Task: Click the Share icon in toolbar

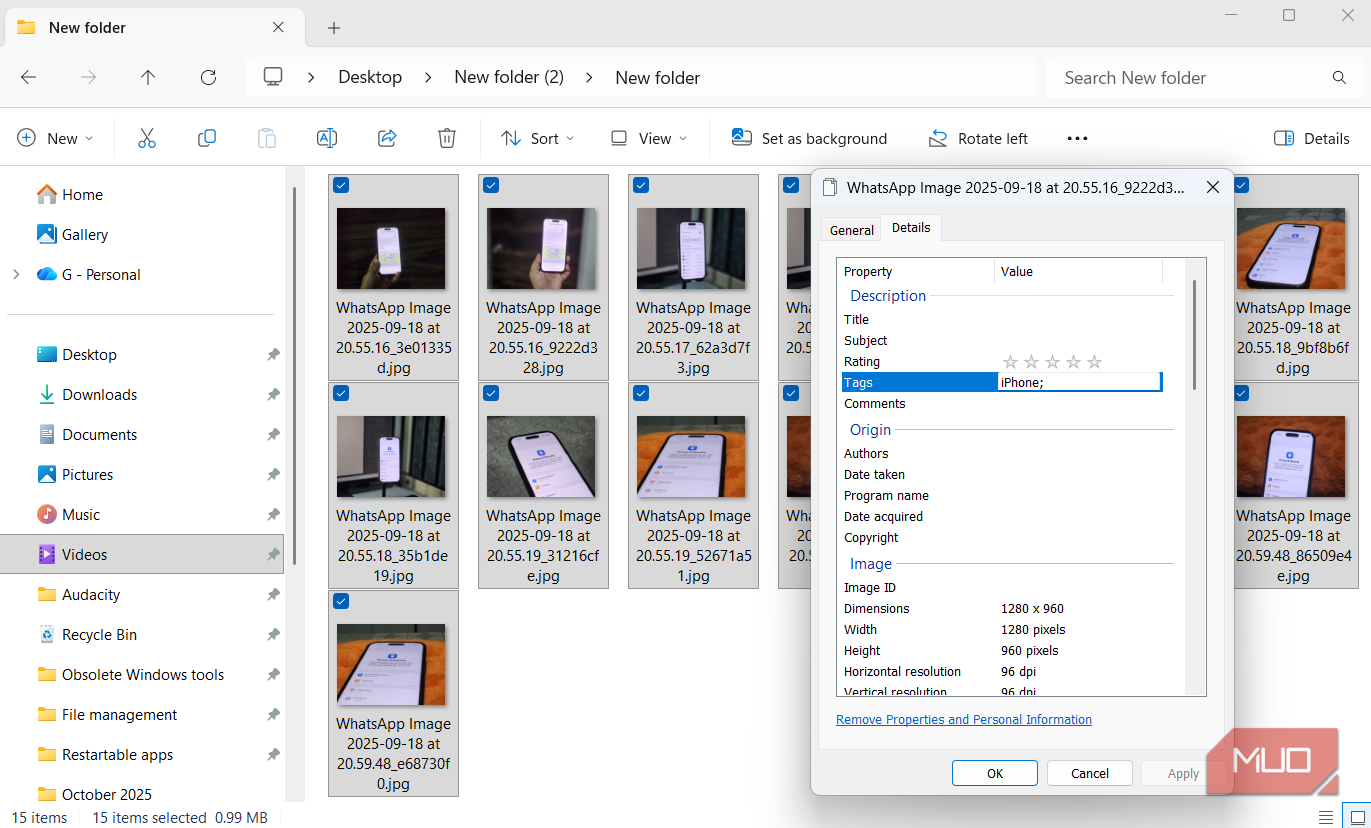Action: pyautogui.click(x=387, y=138)
